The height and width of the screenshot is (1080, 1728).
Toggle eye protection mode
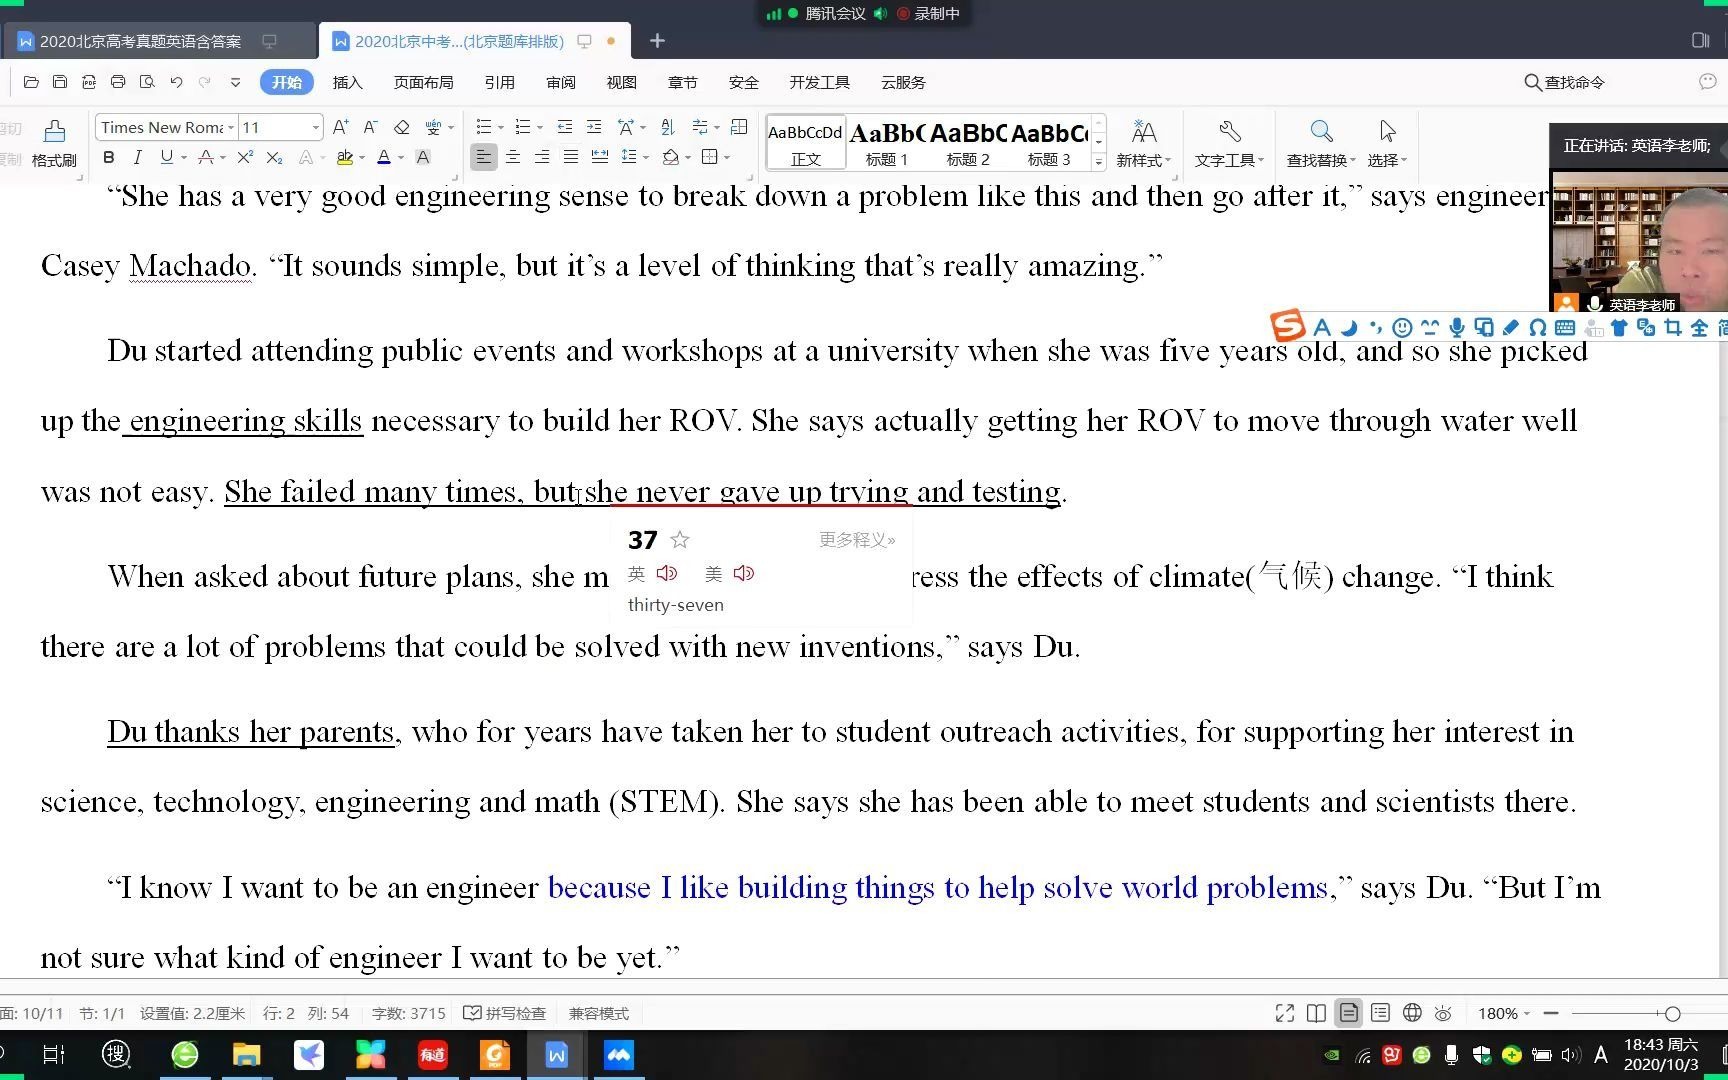tap(1443, 1013)
